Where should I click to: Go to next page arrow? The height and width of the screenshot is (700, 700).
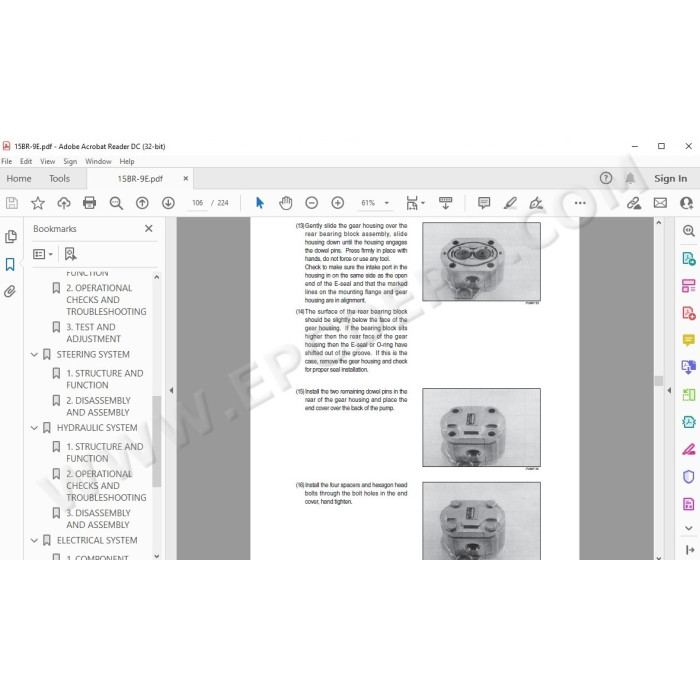[168, 203]
